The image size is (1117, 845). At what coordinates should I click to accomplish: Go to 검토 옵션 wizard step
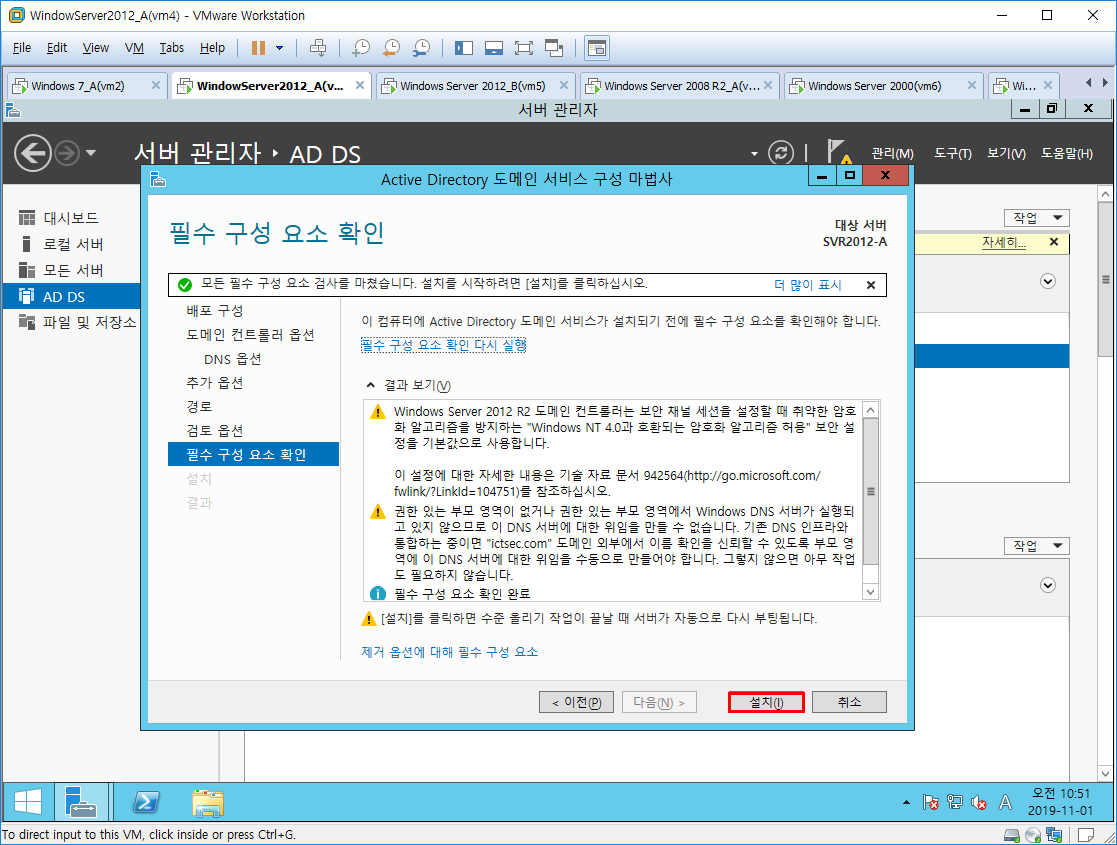tap(214, 430)
